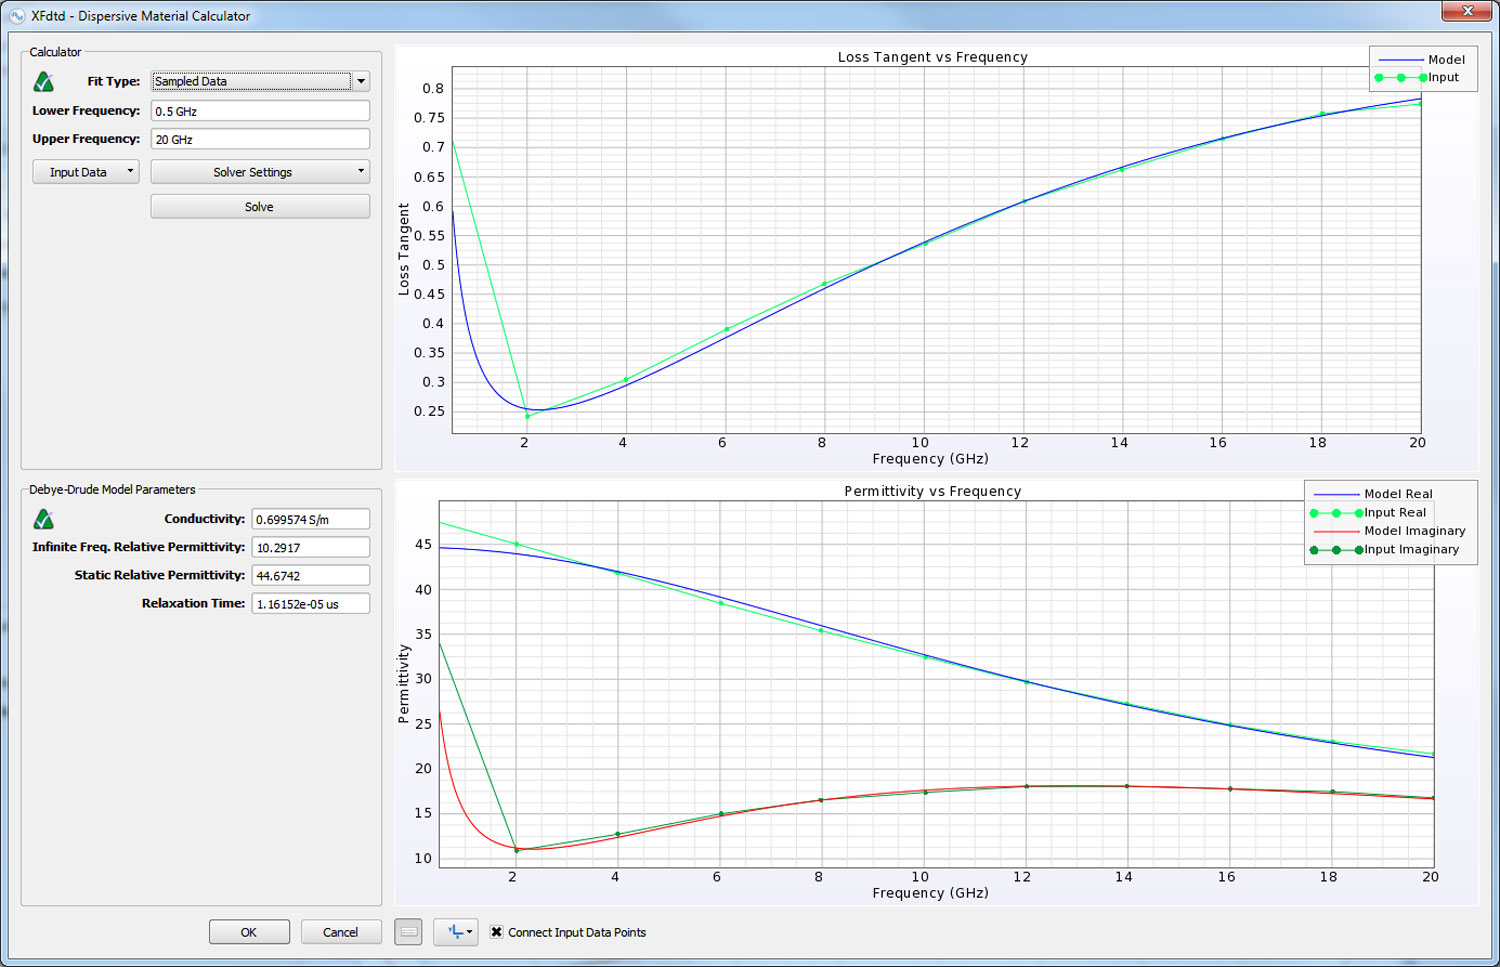
Task: Expand the Input Data dropdown button
Action: pyautogui.click(x=85, y=172)
